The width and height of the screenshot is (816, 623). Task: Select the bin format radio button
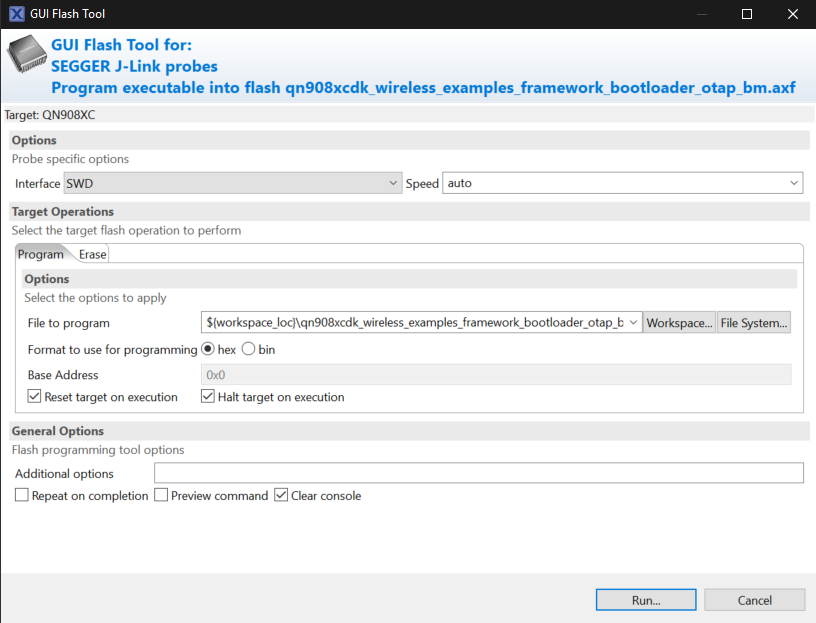248,349
